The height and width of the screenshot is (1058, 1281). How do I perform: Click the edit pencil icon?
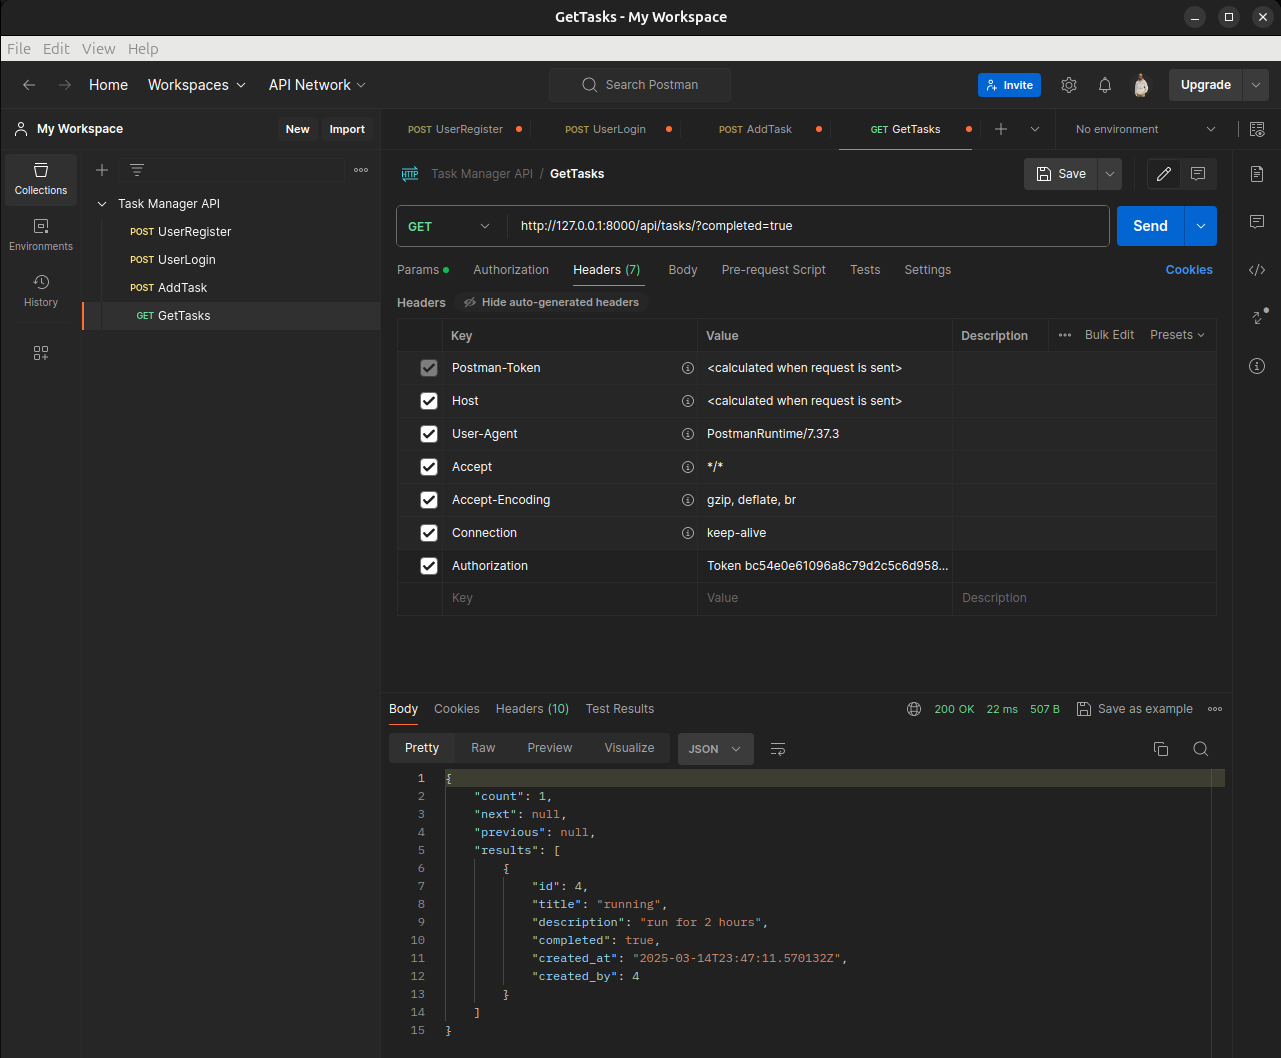(x=1164, y=174)
